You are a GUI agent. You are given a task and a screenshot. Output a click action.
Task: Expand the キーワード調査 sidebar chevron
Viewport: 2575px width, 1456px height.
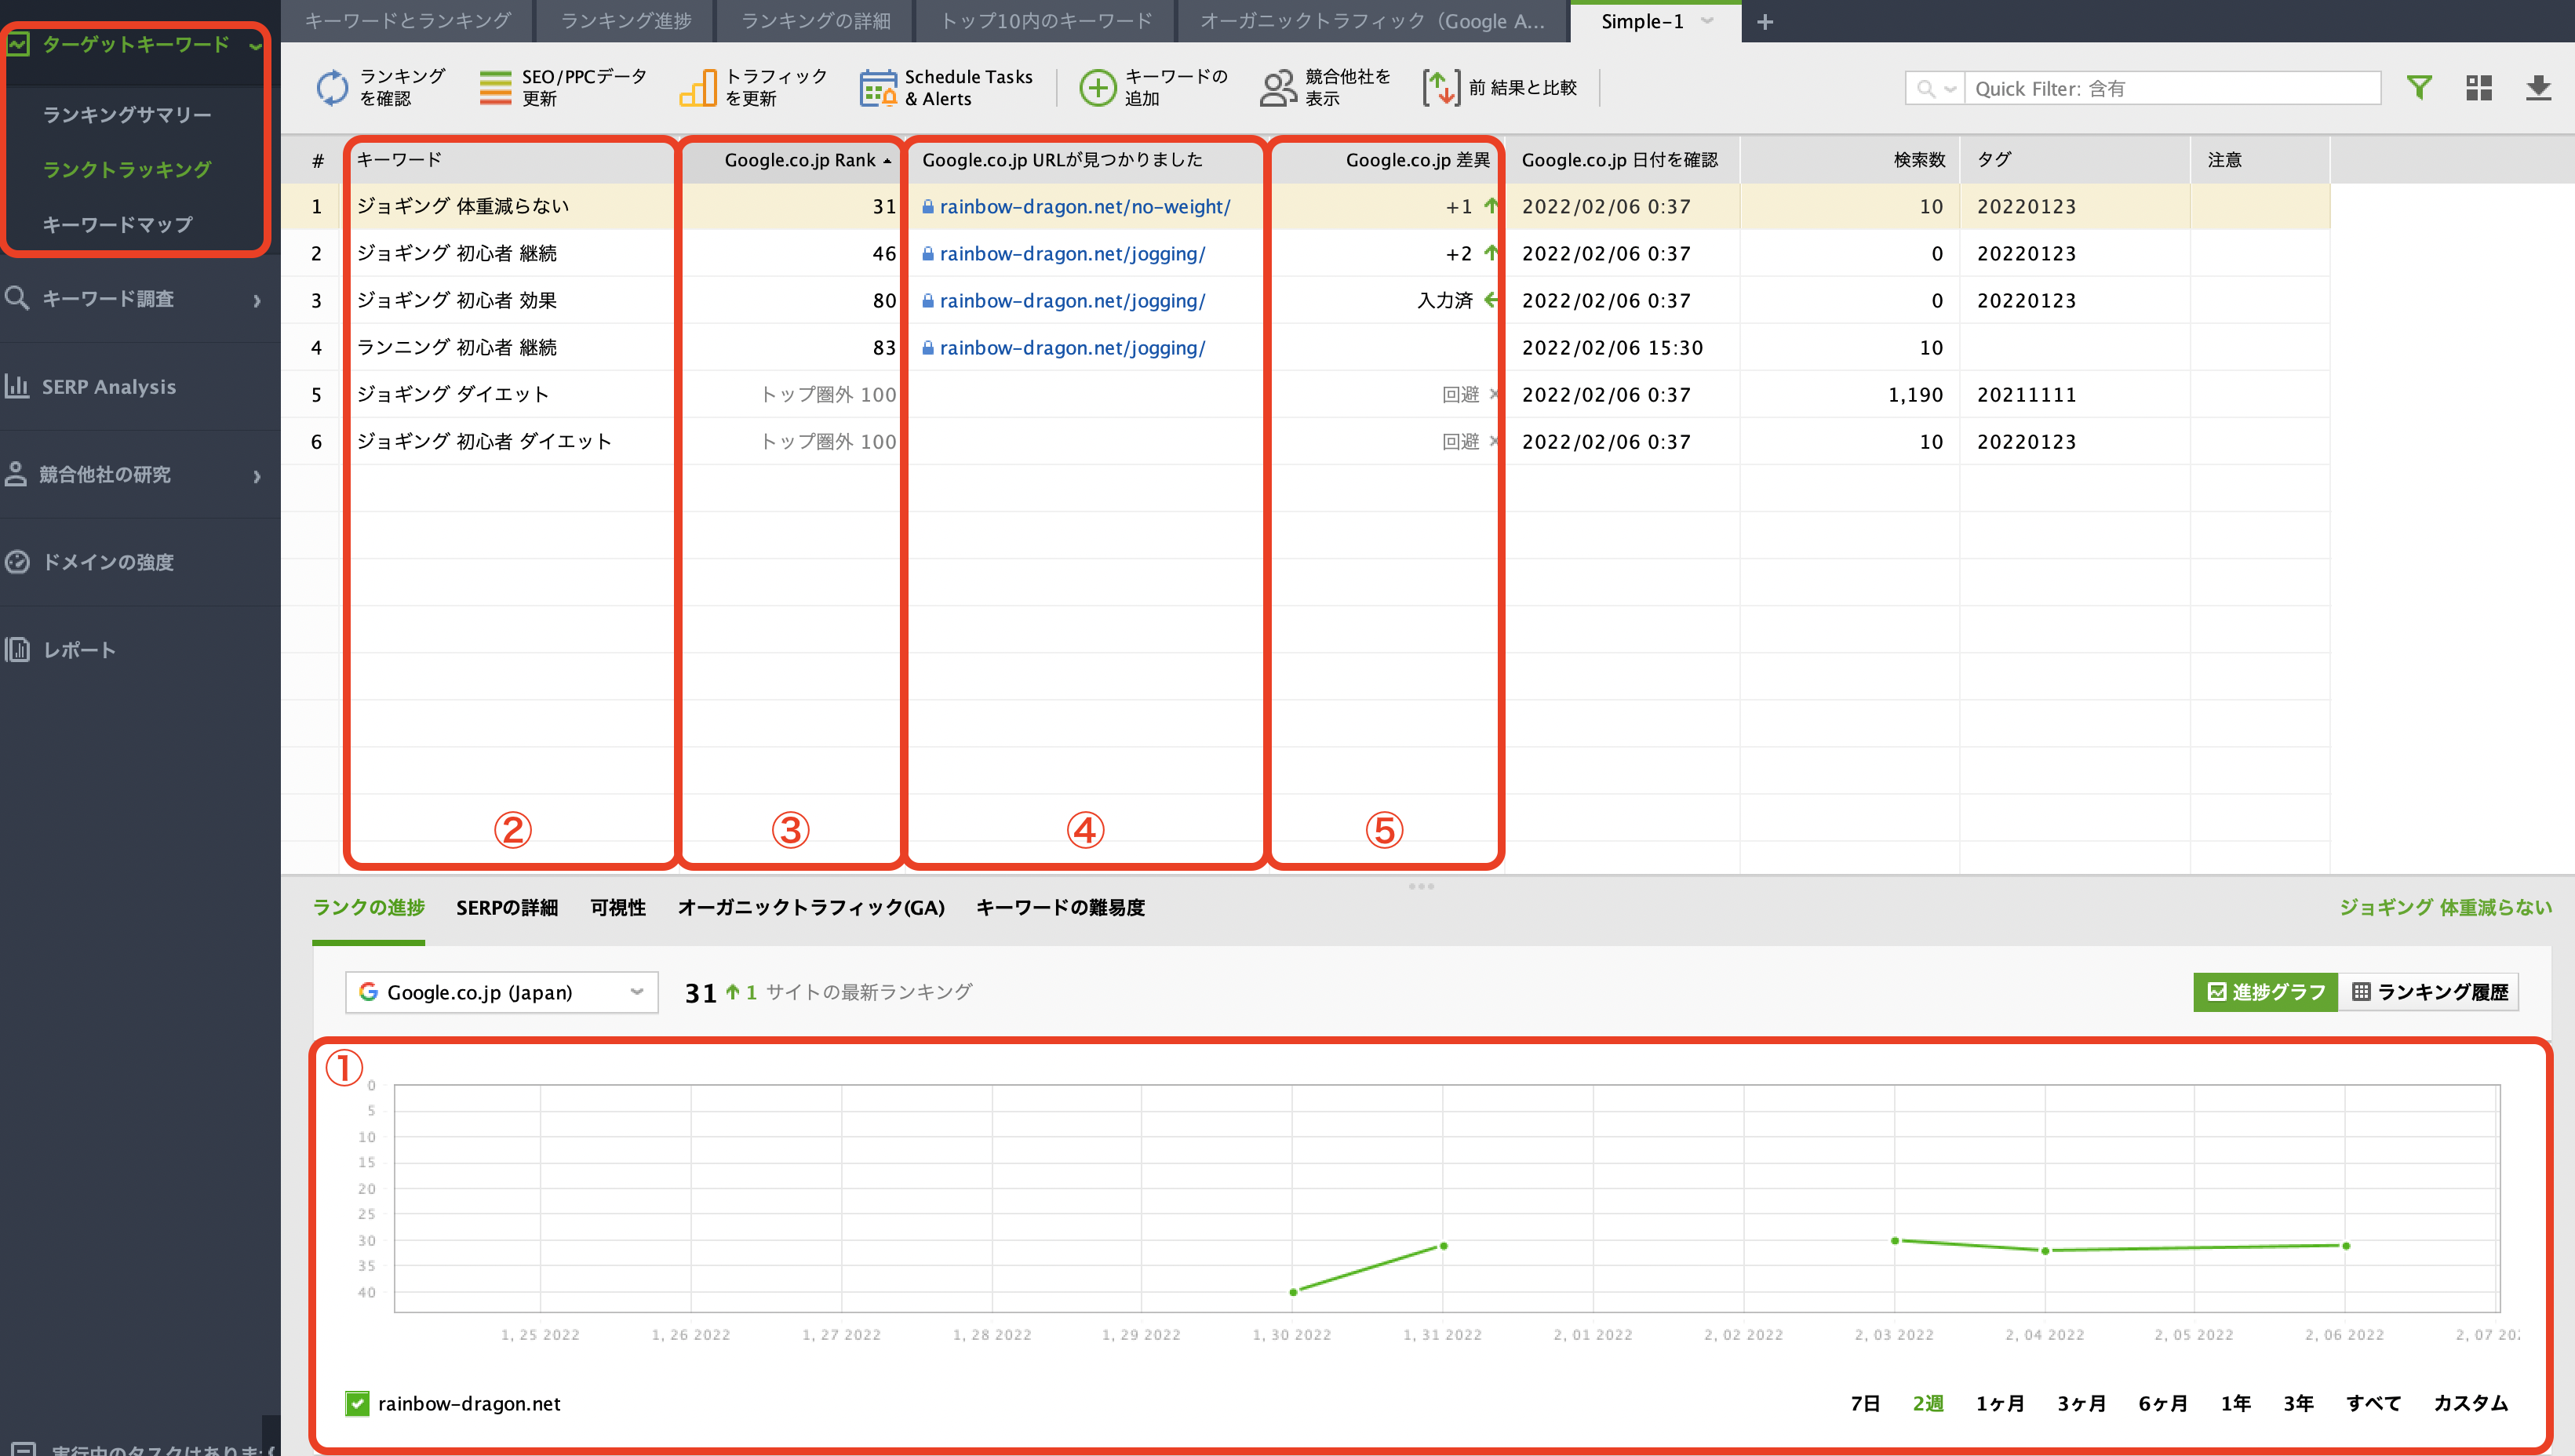257,300
